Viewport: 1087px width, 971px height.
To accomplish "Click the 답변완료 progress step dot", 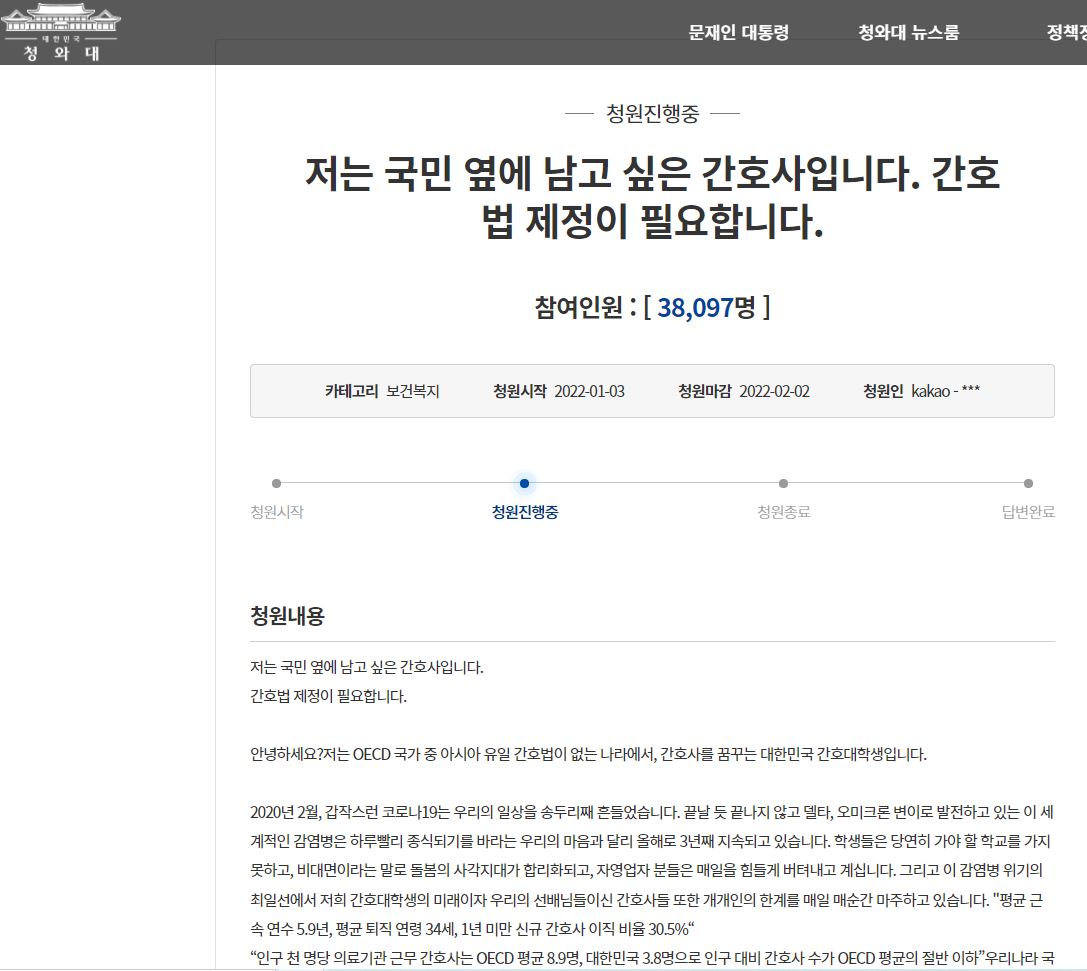I will point(1028,484).
